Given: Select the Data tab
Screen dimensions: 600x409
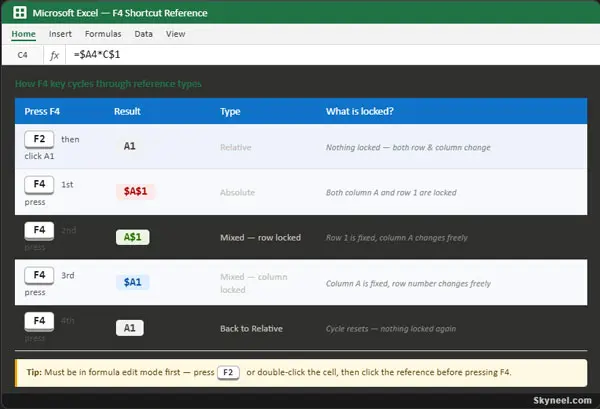Looking at the screenshot, I should (143, 34).
